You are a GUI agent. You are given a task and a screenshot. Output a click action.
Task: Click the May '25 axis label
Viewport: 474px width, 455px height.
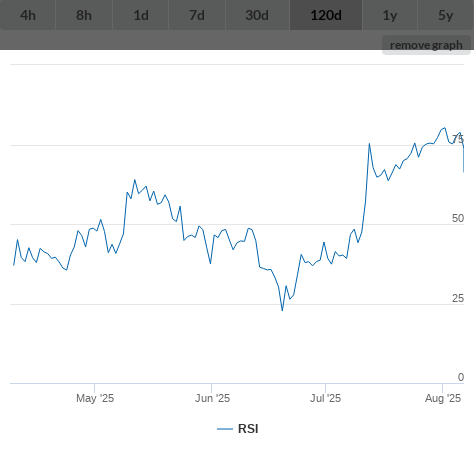coord(95,398)
